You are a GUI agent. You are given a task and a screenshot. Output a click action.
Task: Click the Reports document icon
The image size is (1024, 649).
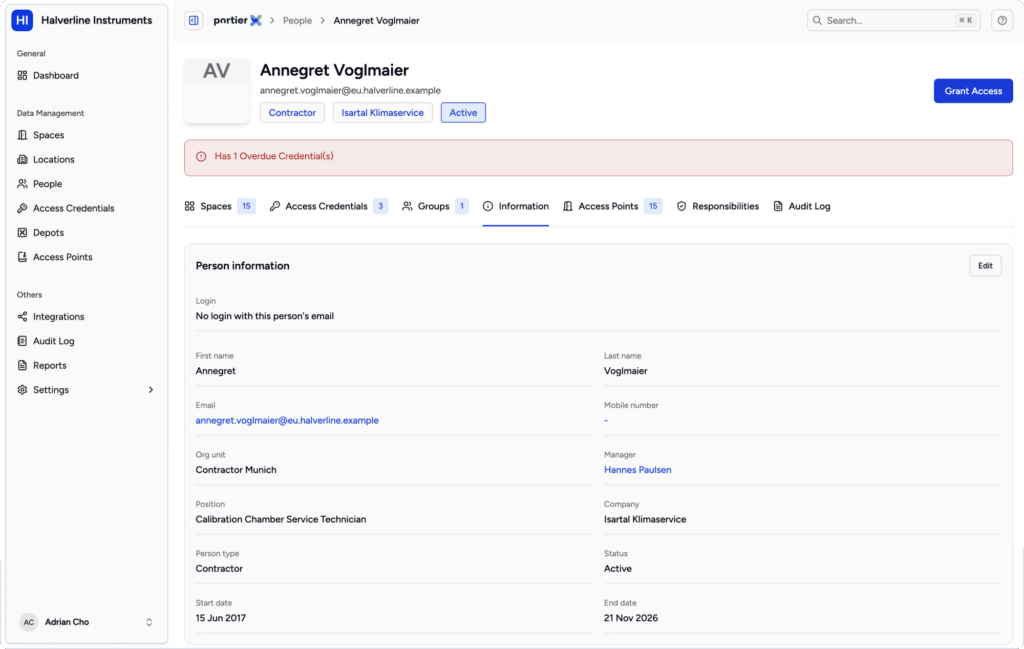coord(22,366)
